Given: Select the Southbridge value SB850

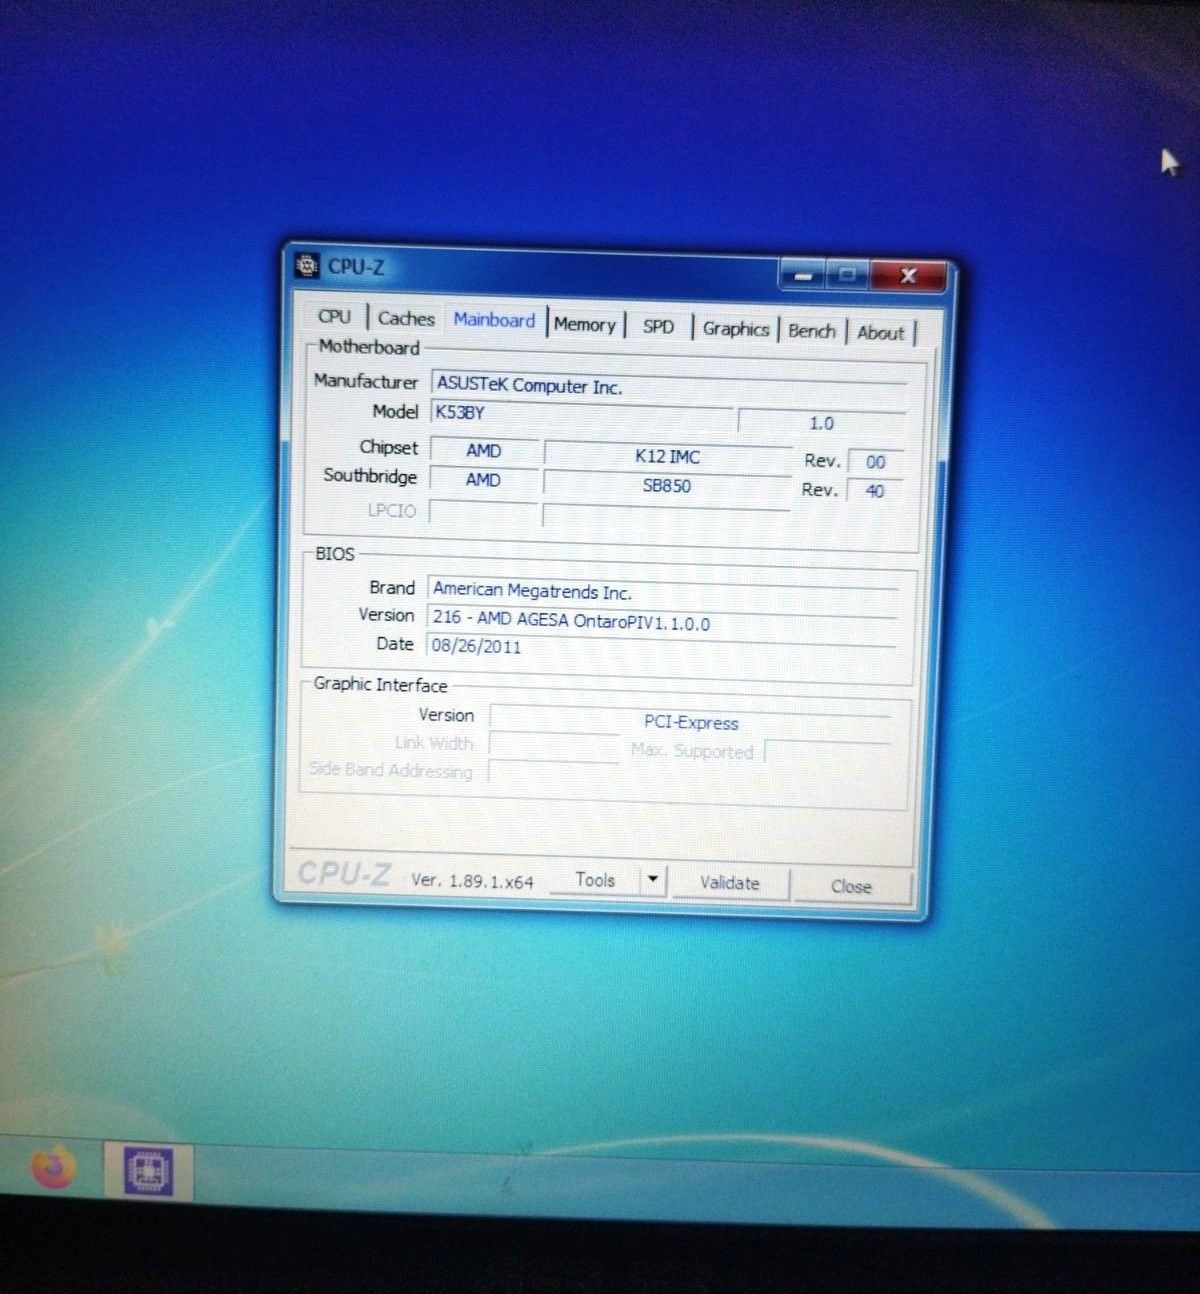Looking at the screenshot, I should 667,486.
